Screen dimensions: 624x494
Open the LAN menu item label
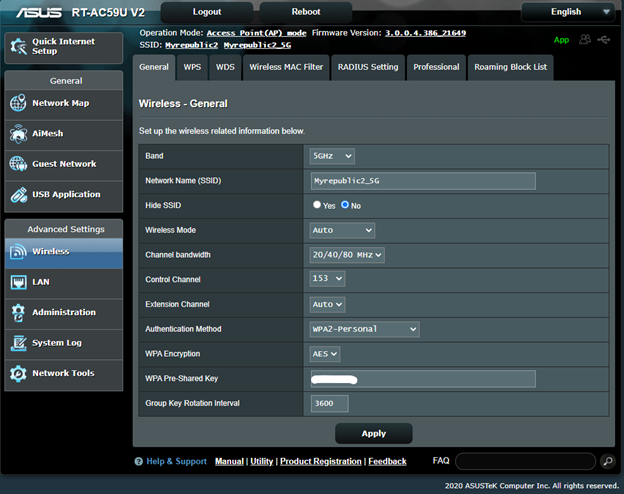pyautogui.click(x=41, y=282)
